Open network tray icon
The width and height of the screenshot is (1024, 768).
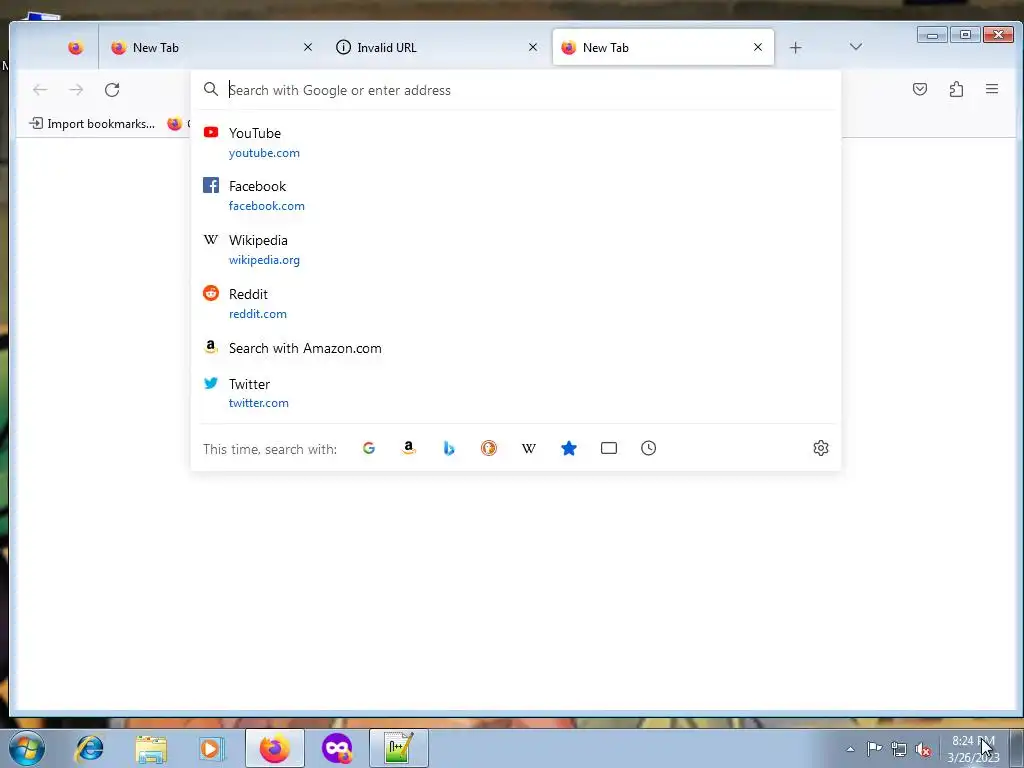(899, 749)
